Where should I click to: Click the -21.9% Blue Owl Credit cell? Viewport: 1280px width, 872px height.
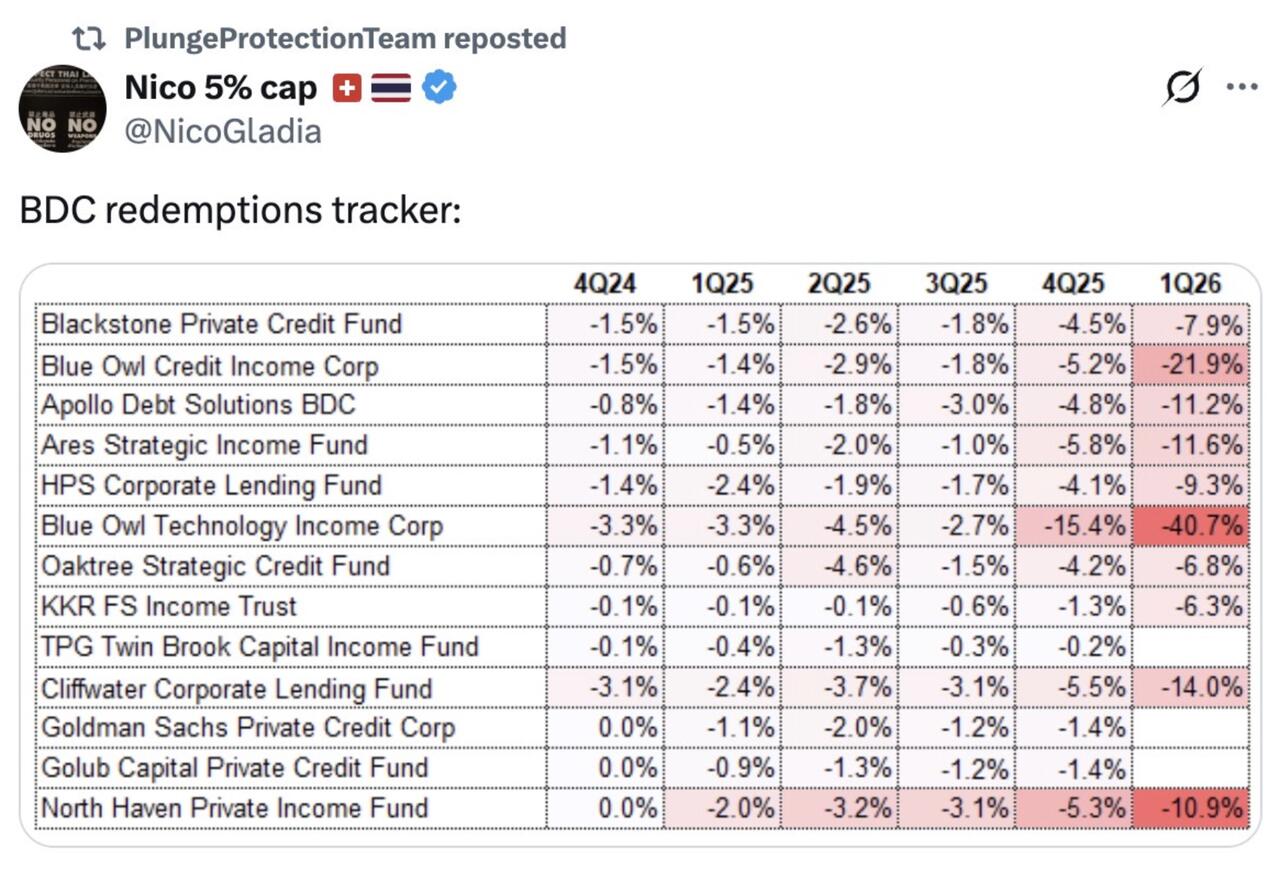point(1192,365)
